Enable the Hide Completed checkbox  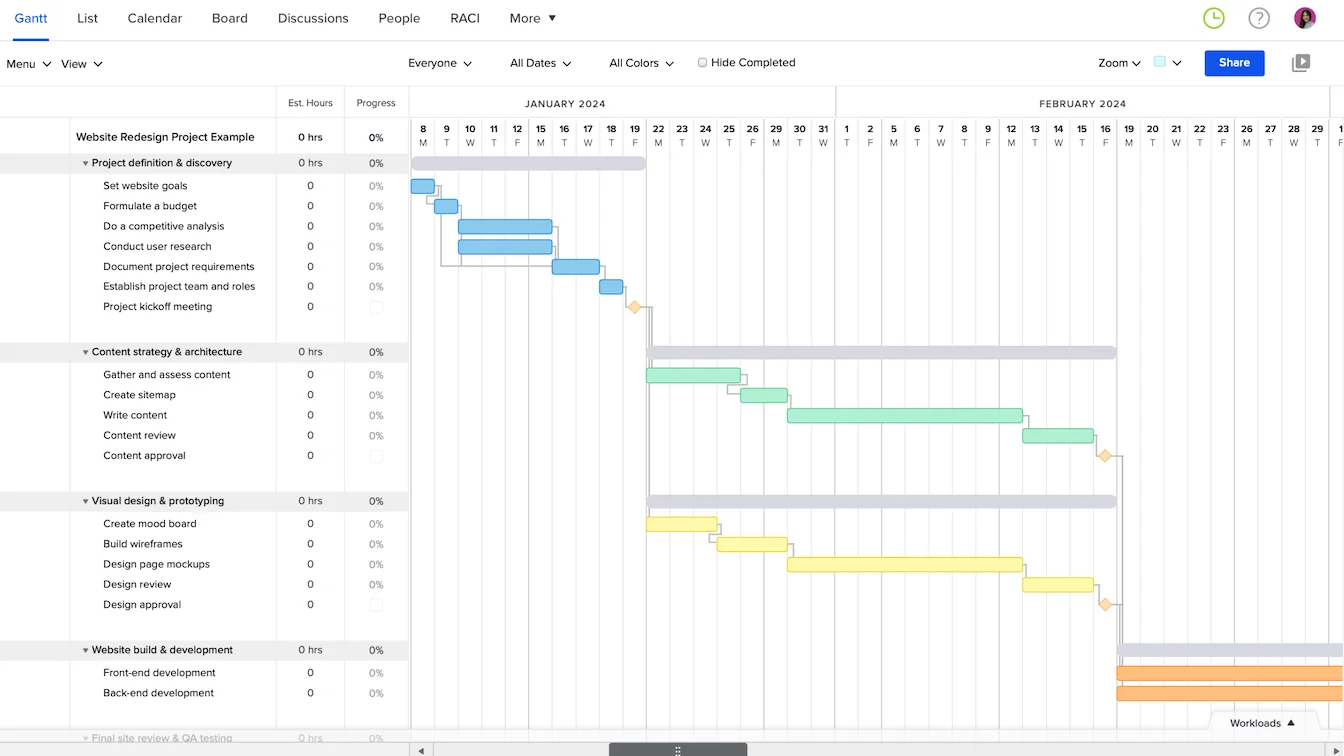pos(703,62)
